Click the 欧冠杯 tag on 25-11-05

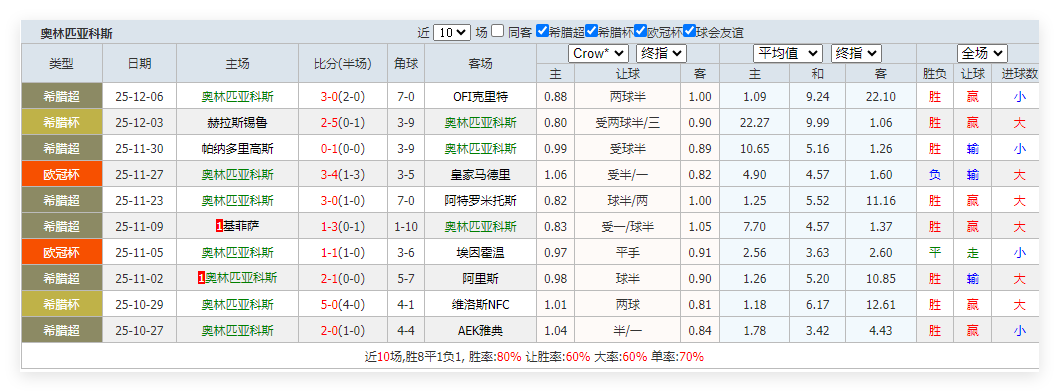(x=61, y=253)
